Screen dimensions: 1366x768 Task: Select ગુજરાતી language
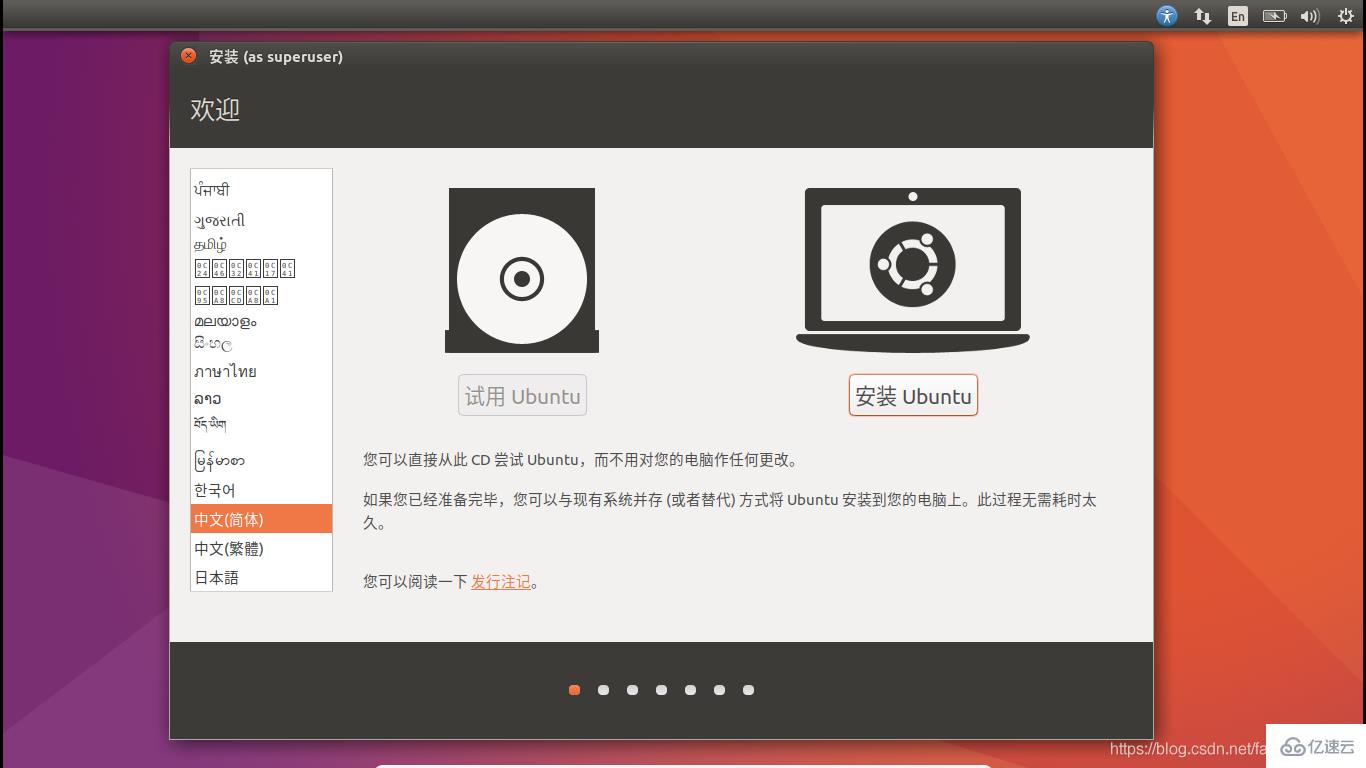pyautogui.click(x=261, y=220)
